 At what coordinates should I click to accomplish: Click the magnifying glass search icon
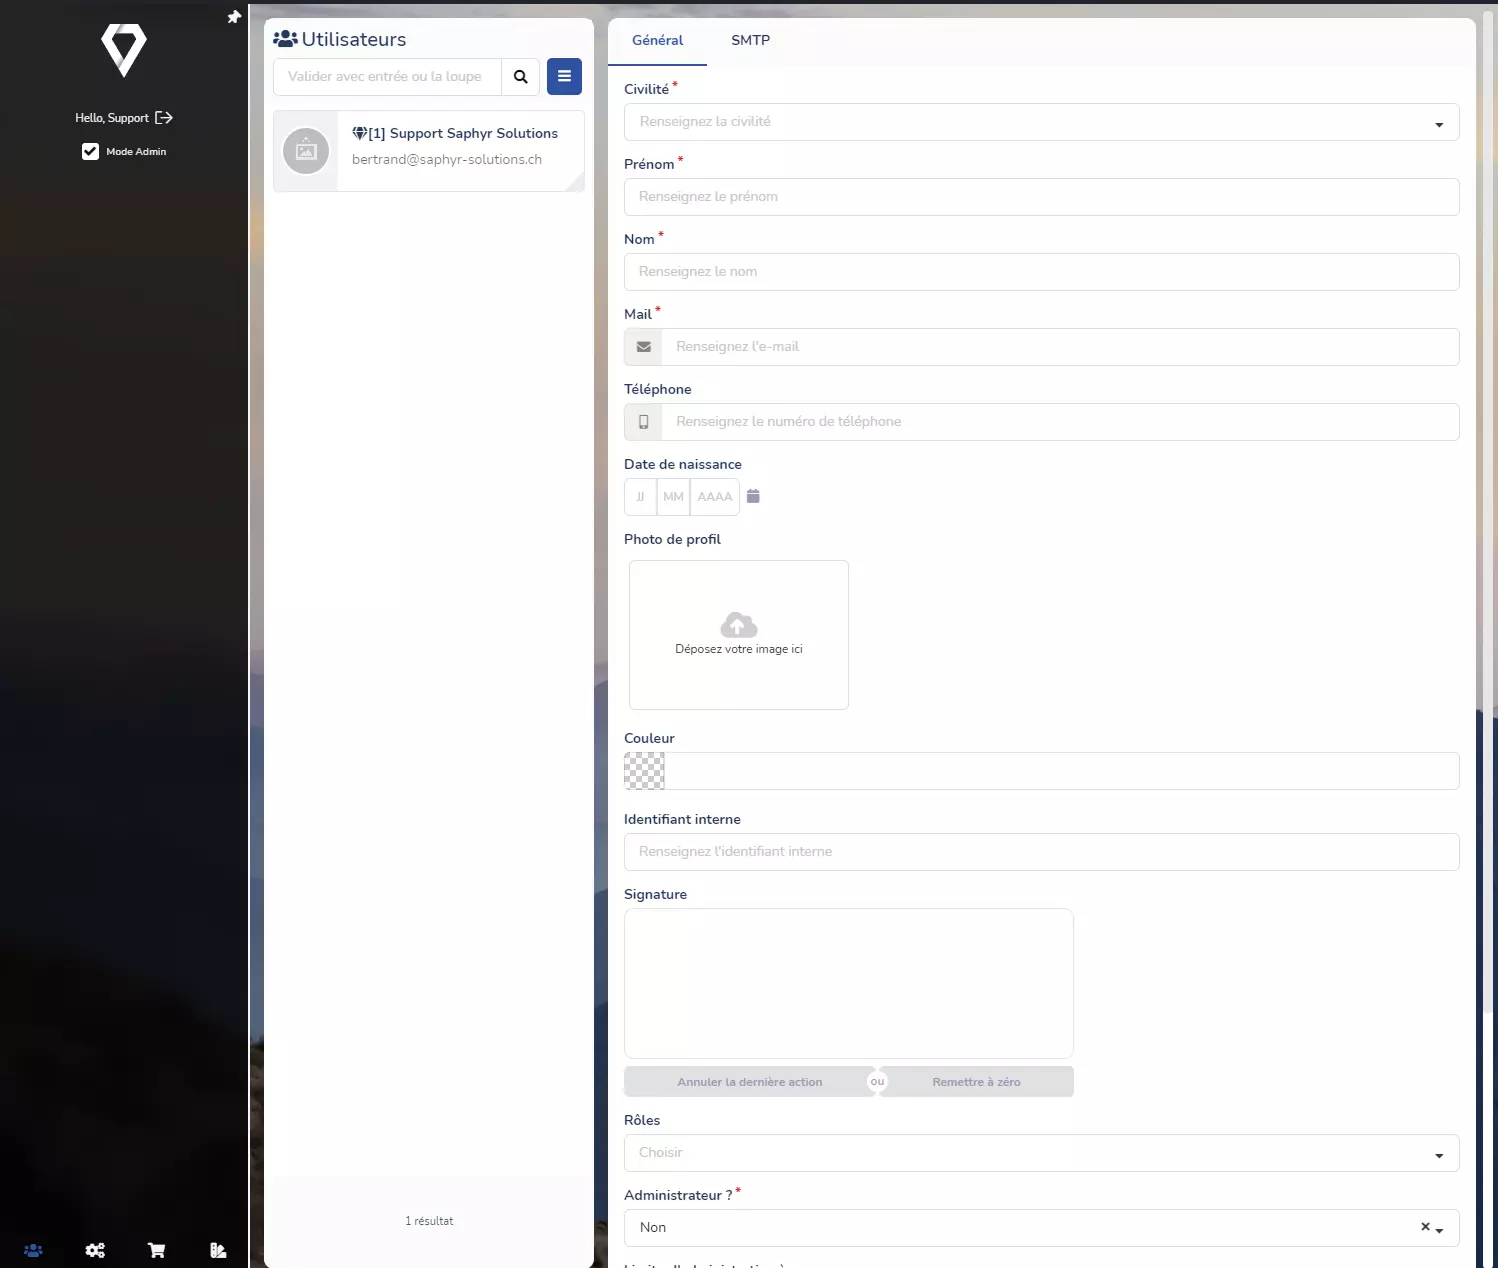520,77
